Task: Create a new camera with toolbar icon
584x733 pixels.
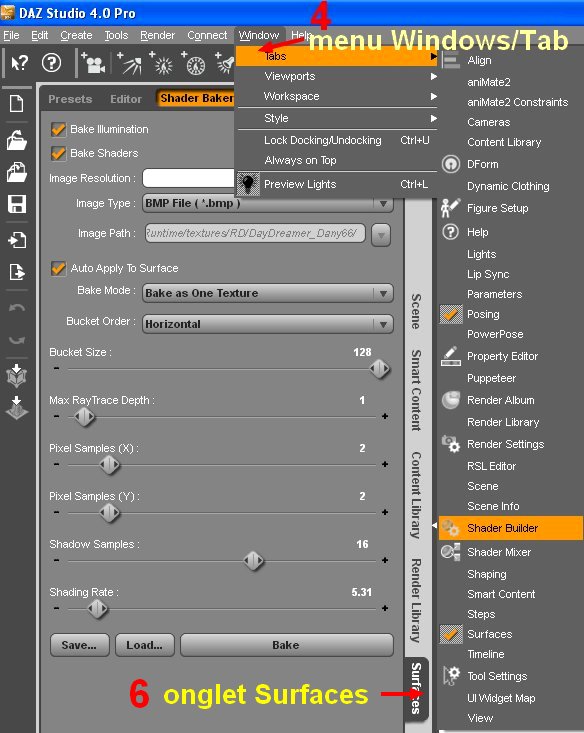Action: tap(93, 63)
